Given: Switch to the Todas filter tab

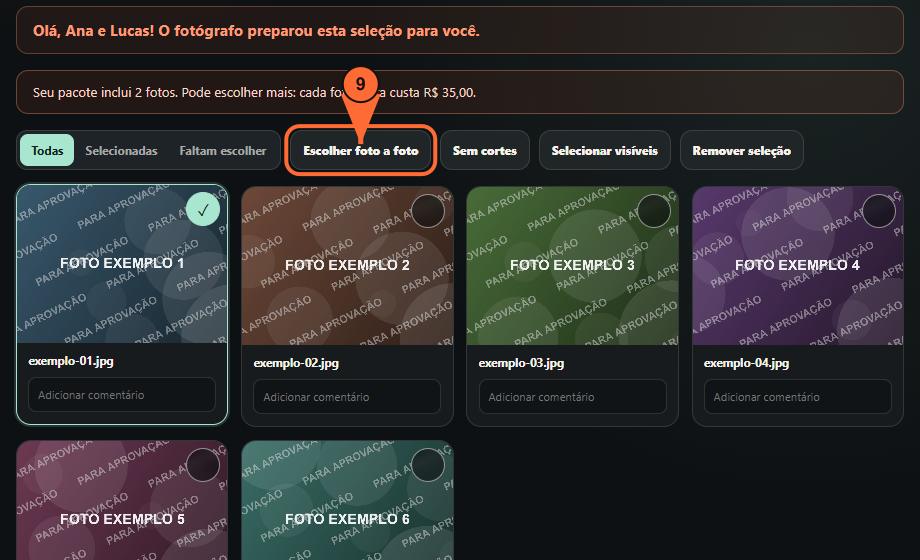Looking at the screenshot, I should pyautogui.click(x=47, y=150).
